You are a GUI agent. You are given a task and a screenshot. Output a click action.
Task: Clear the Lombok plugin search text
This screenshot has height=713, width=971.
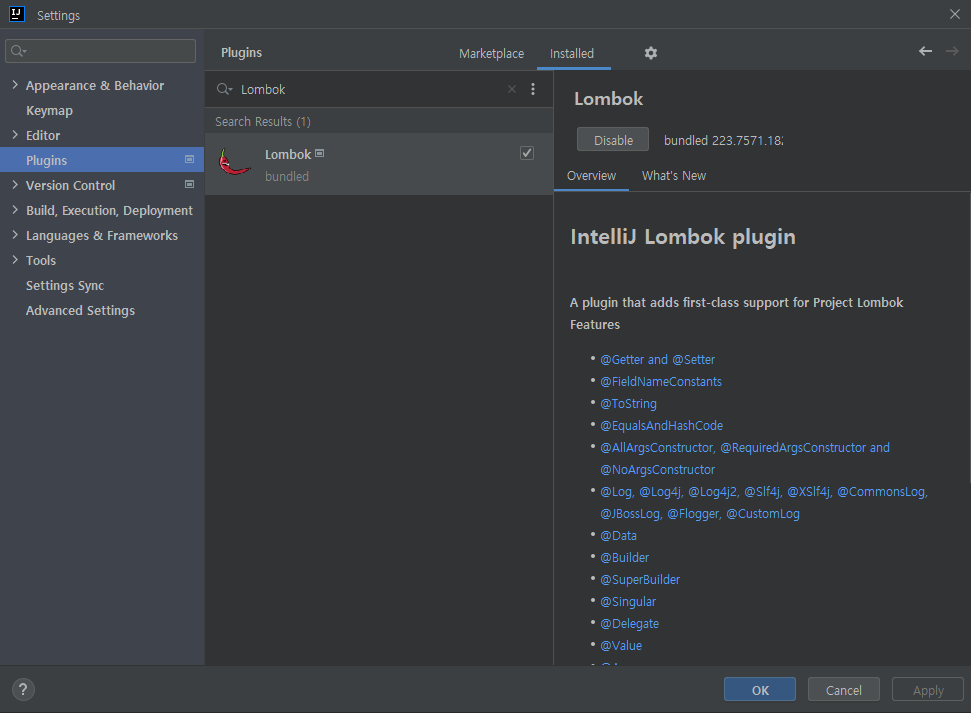click(512, 89)
